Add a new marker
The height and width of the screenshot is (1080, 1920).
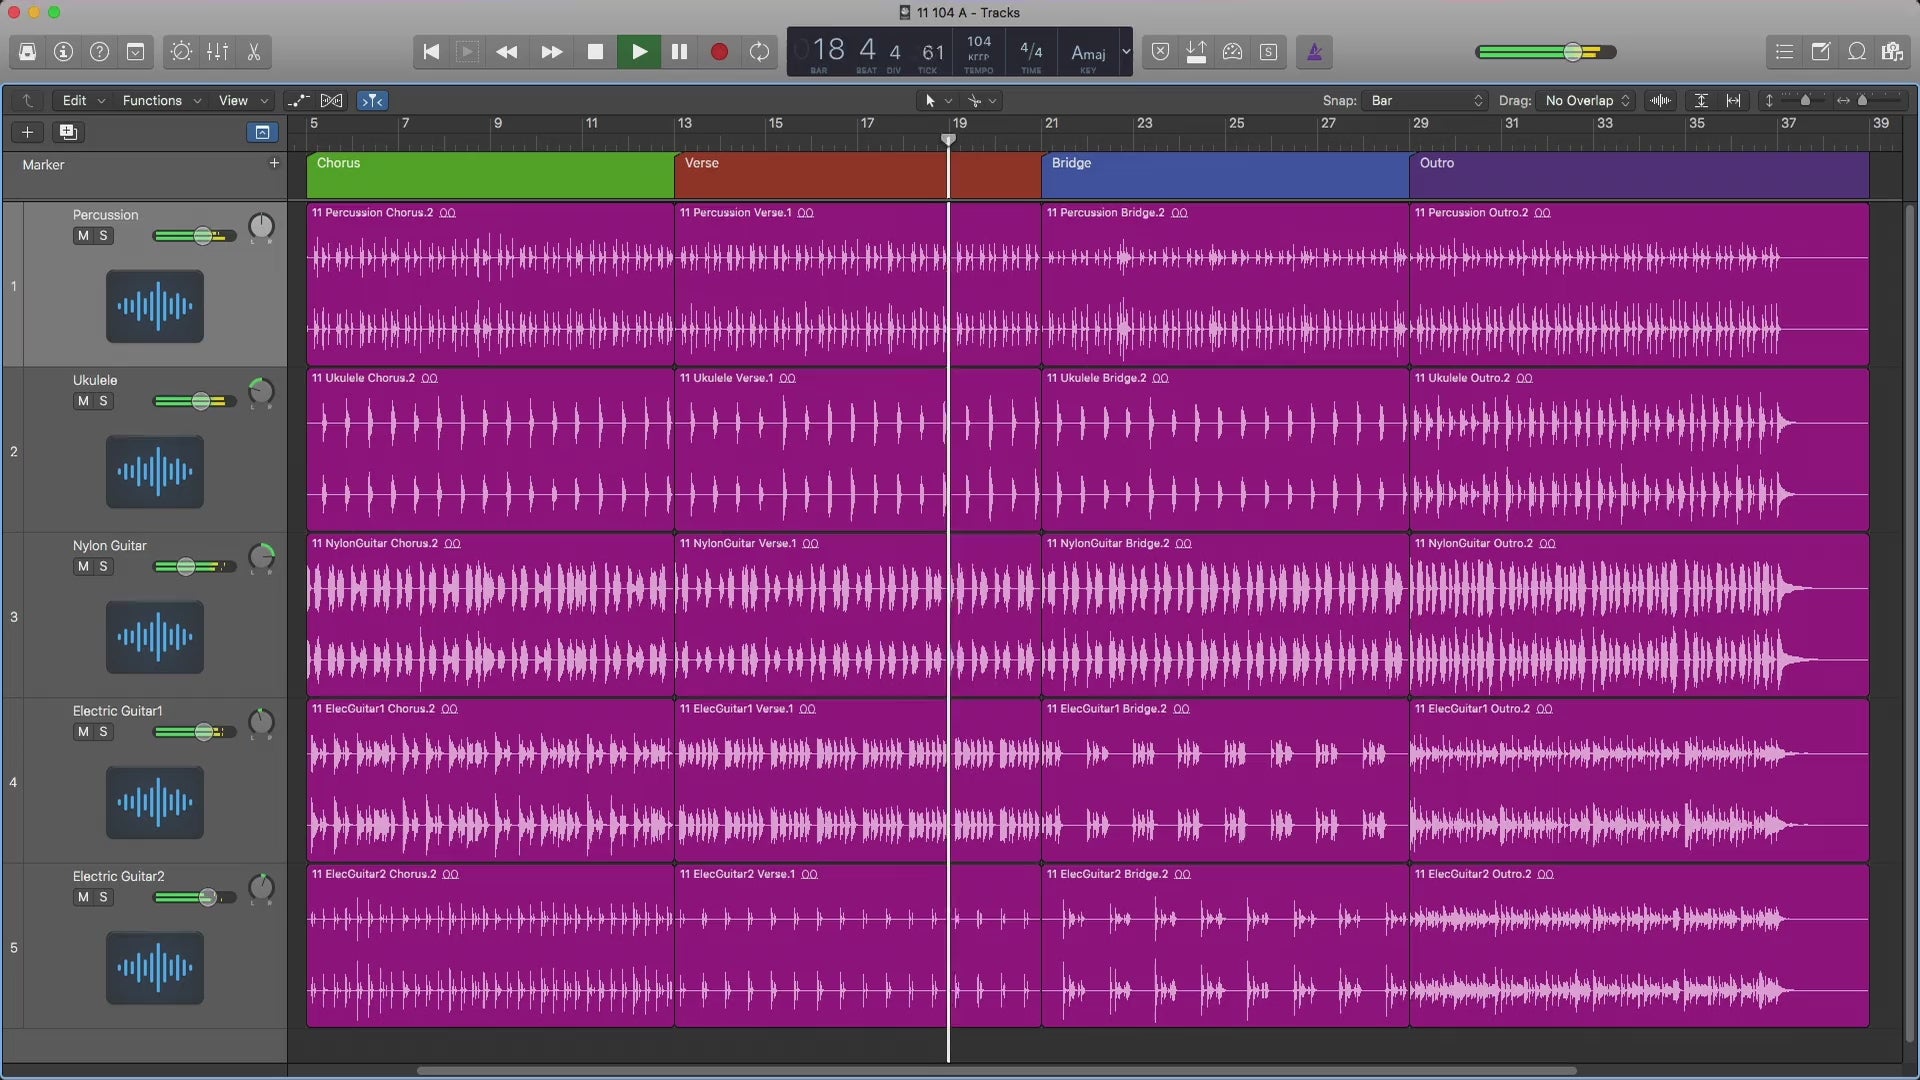click(x=274, y=163)
